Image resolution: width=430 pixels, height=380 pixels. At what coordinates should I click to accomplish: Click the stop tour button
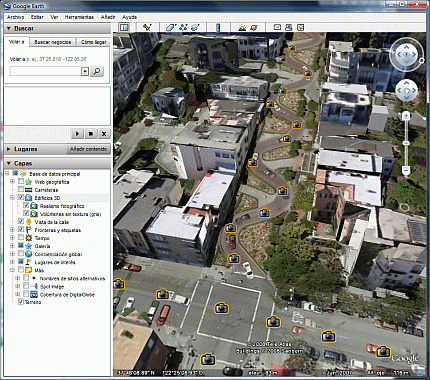coord(90,134)
